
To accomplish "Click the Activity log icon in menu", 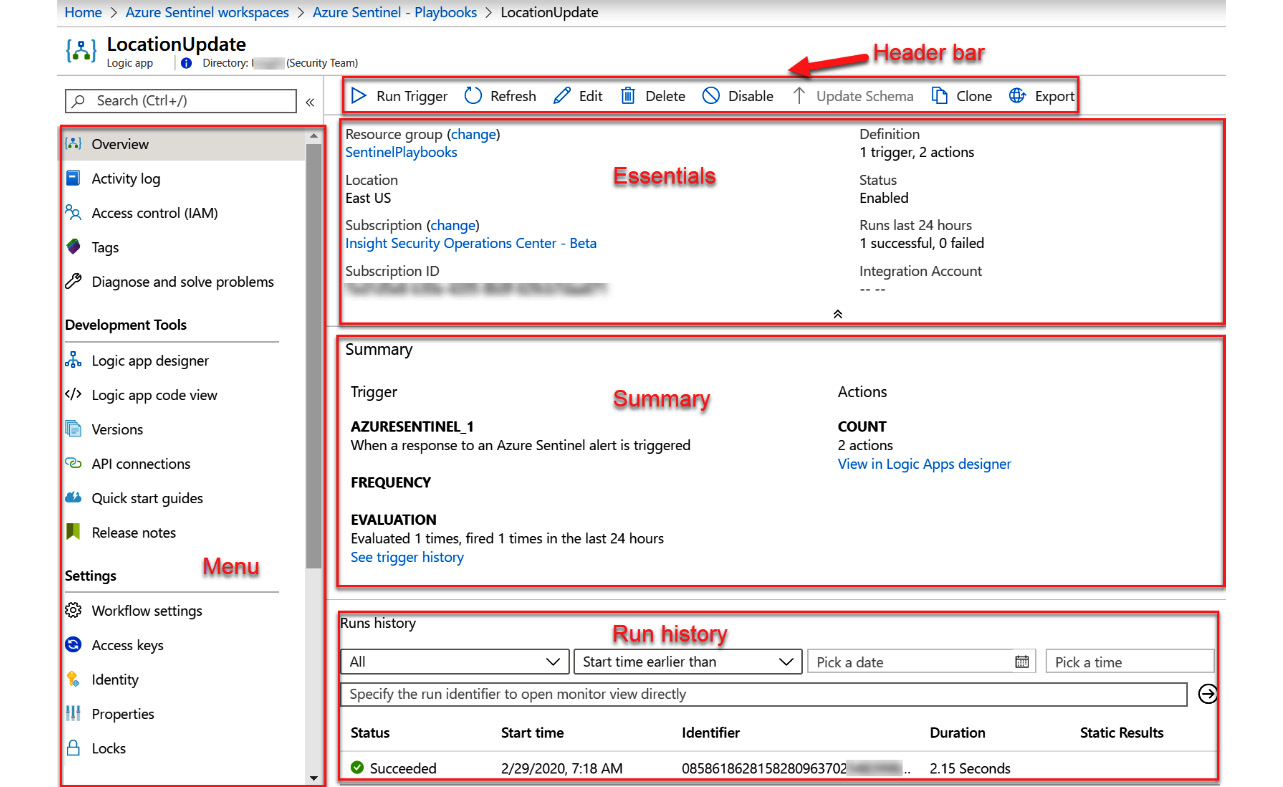I will pos(73,178).
